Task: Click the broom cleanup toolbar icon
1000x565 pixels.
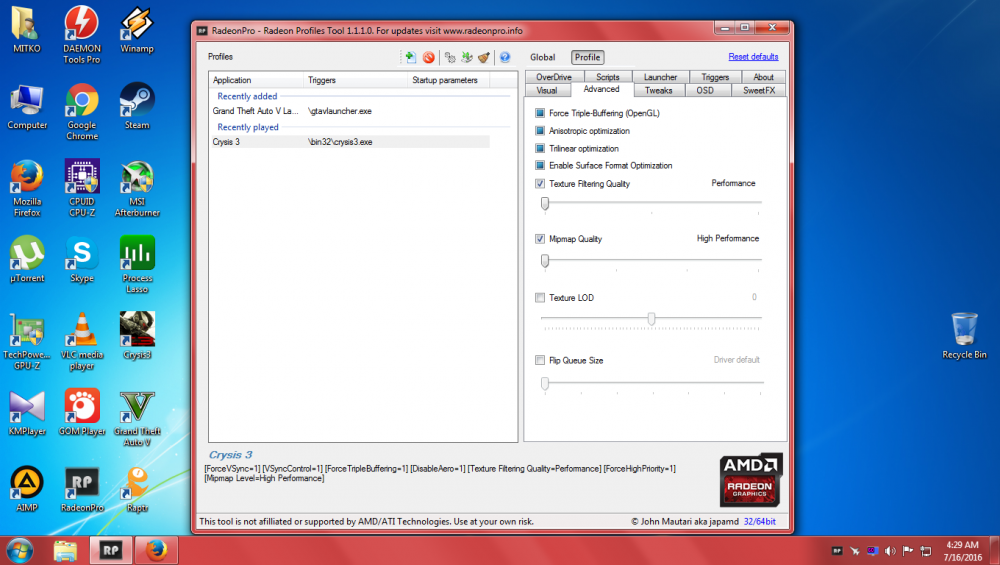Action: pos(484,57)
